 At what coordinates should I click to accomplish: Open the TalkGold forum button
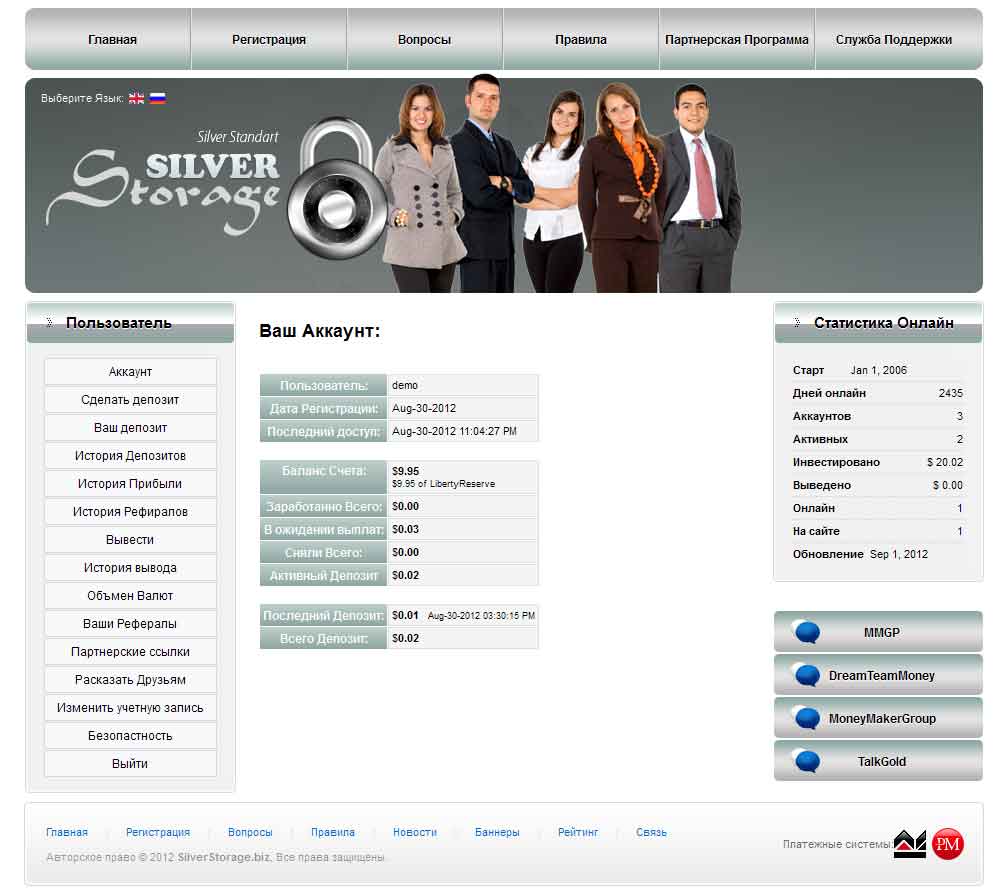tap(879, 761)
